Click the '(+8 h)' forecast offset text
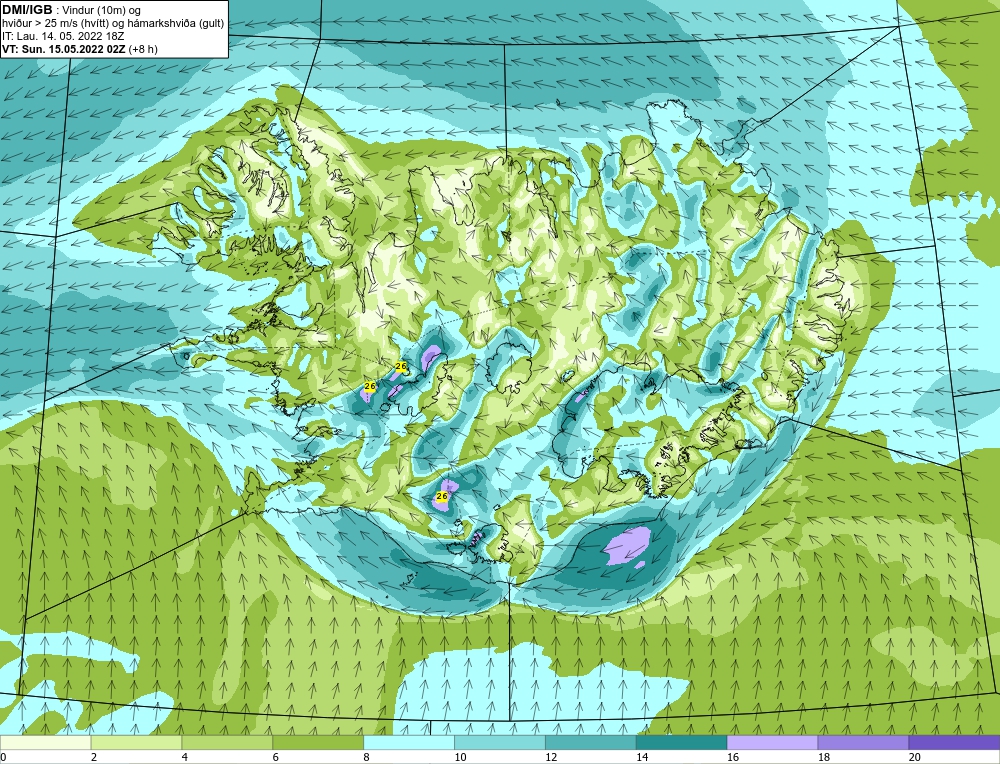 pyautogui.click(x=143, y=49)
